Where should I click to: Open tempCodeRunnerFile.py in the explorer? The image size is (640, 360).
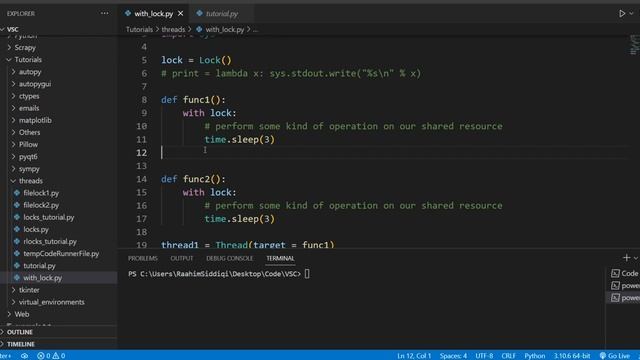61,253
